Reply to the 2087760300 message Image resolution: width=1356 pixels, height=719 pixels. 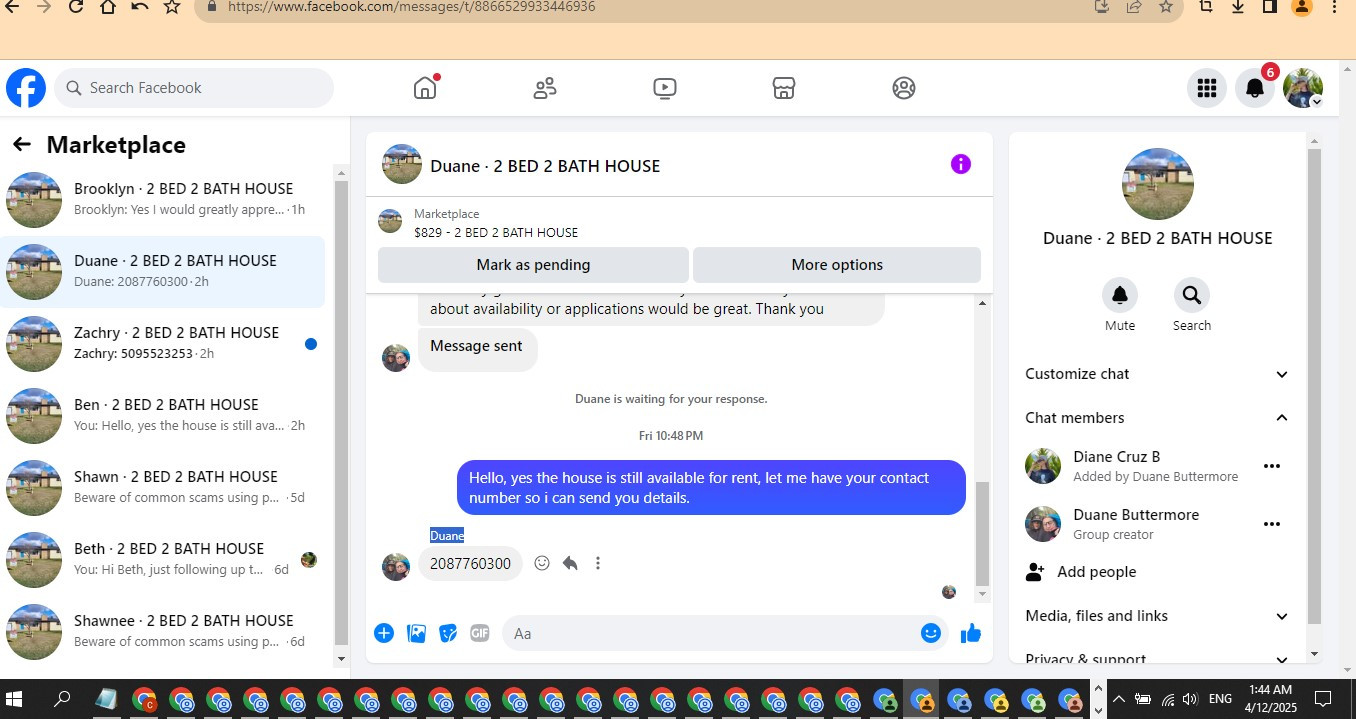(570, 563)
